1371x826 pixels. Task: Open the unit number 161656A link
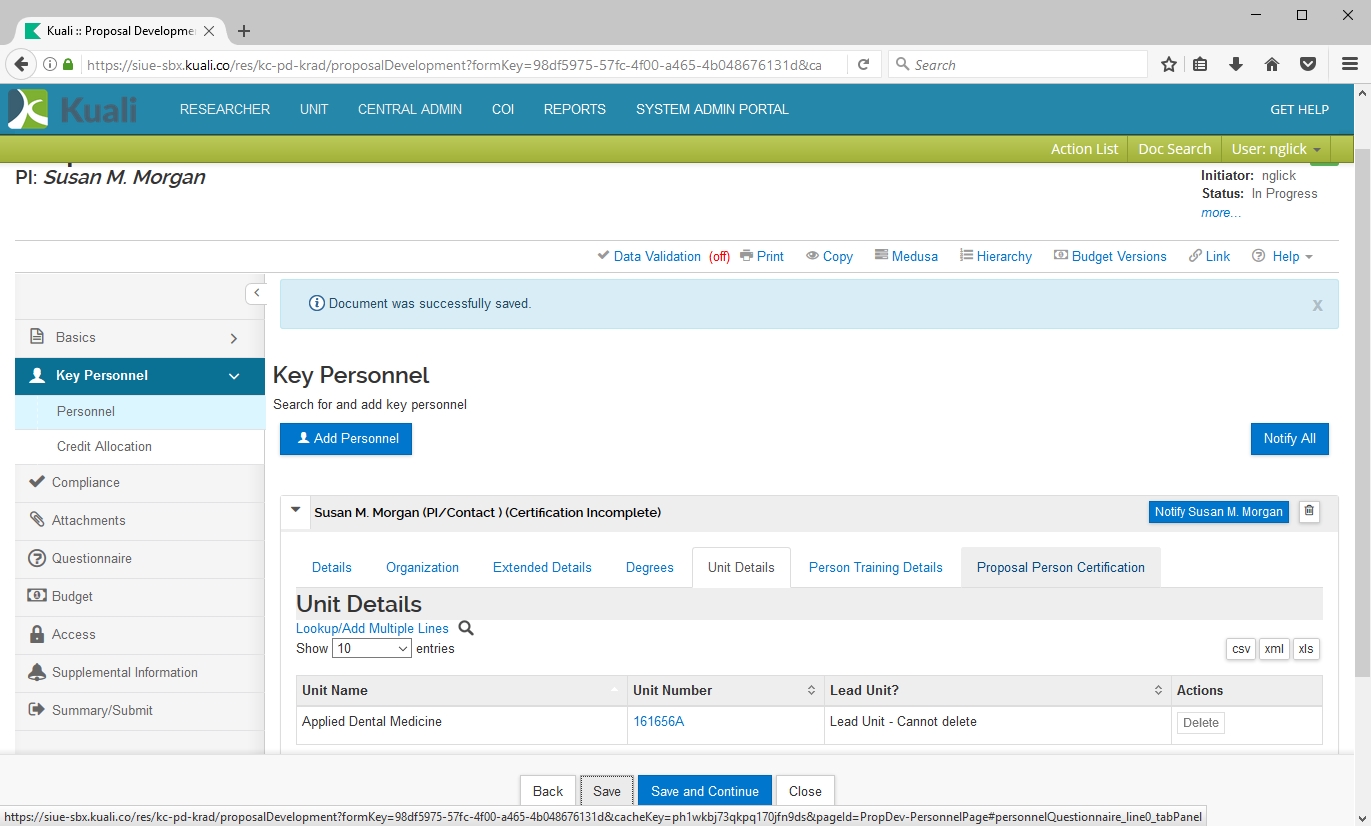(x=658, y=722)
